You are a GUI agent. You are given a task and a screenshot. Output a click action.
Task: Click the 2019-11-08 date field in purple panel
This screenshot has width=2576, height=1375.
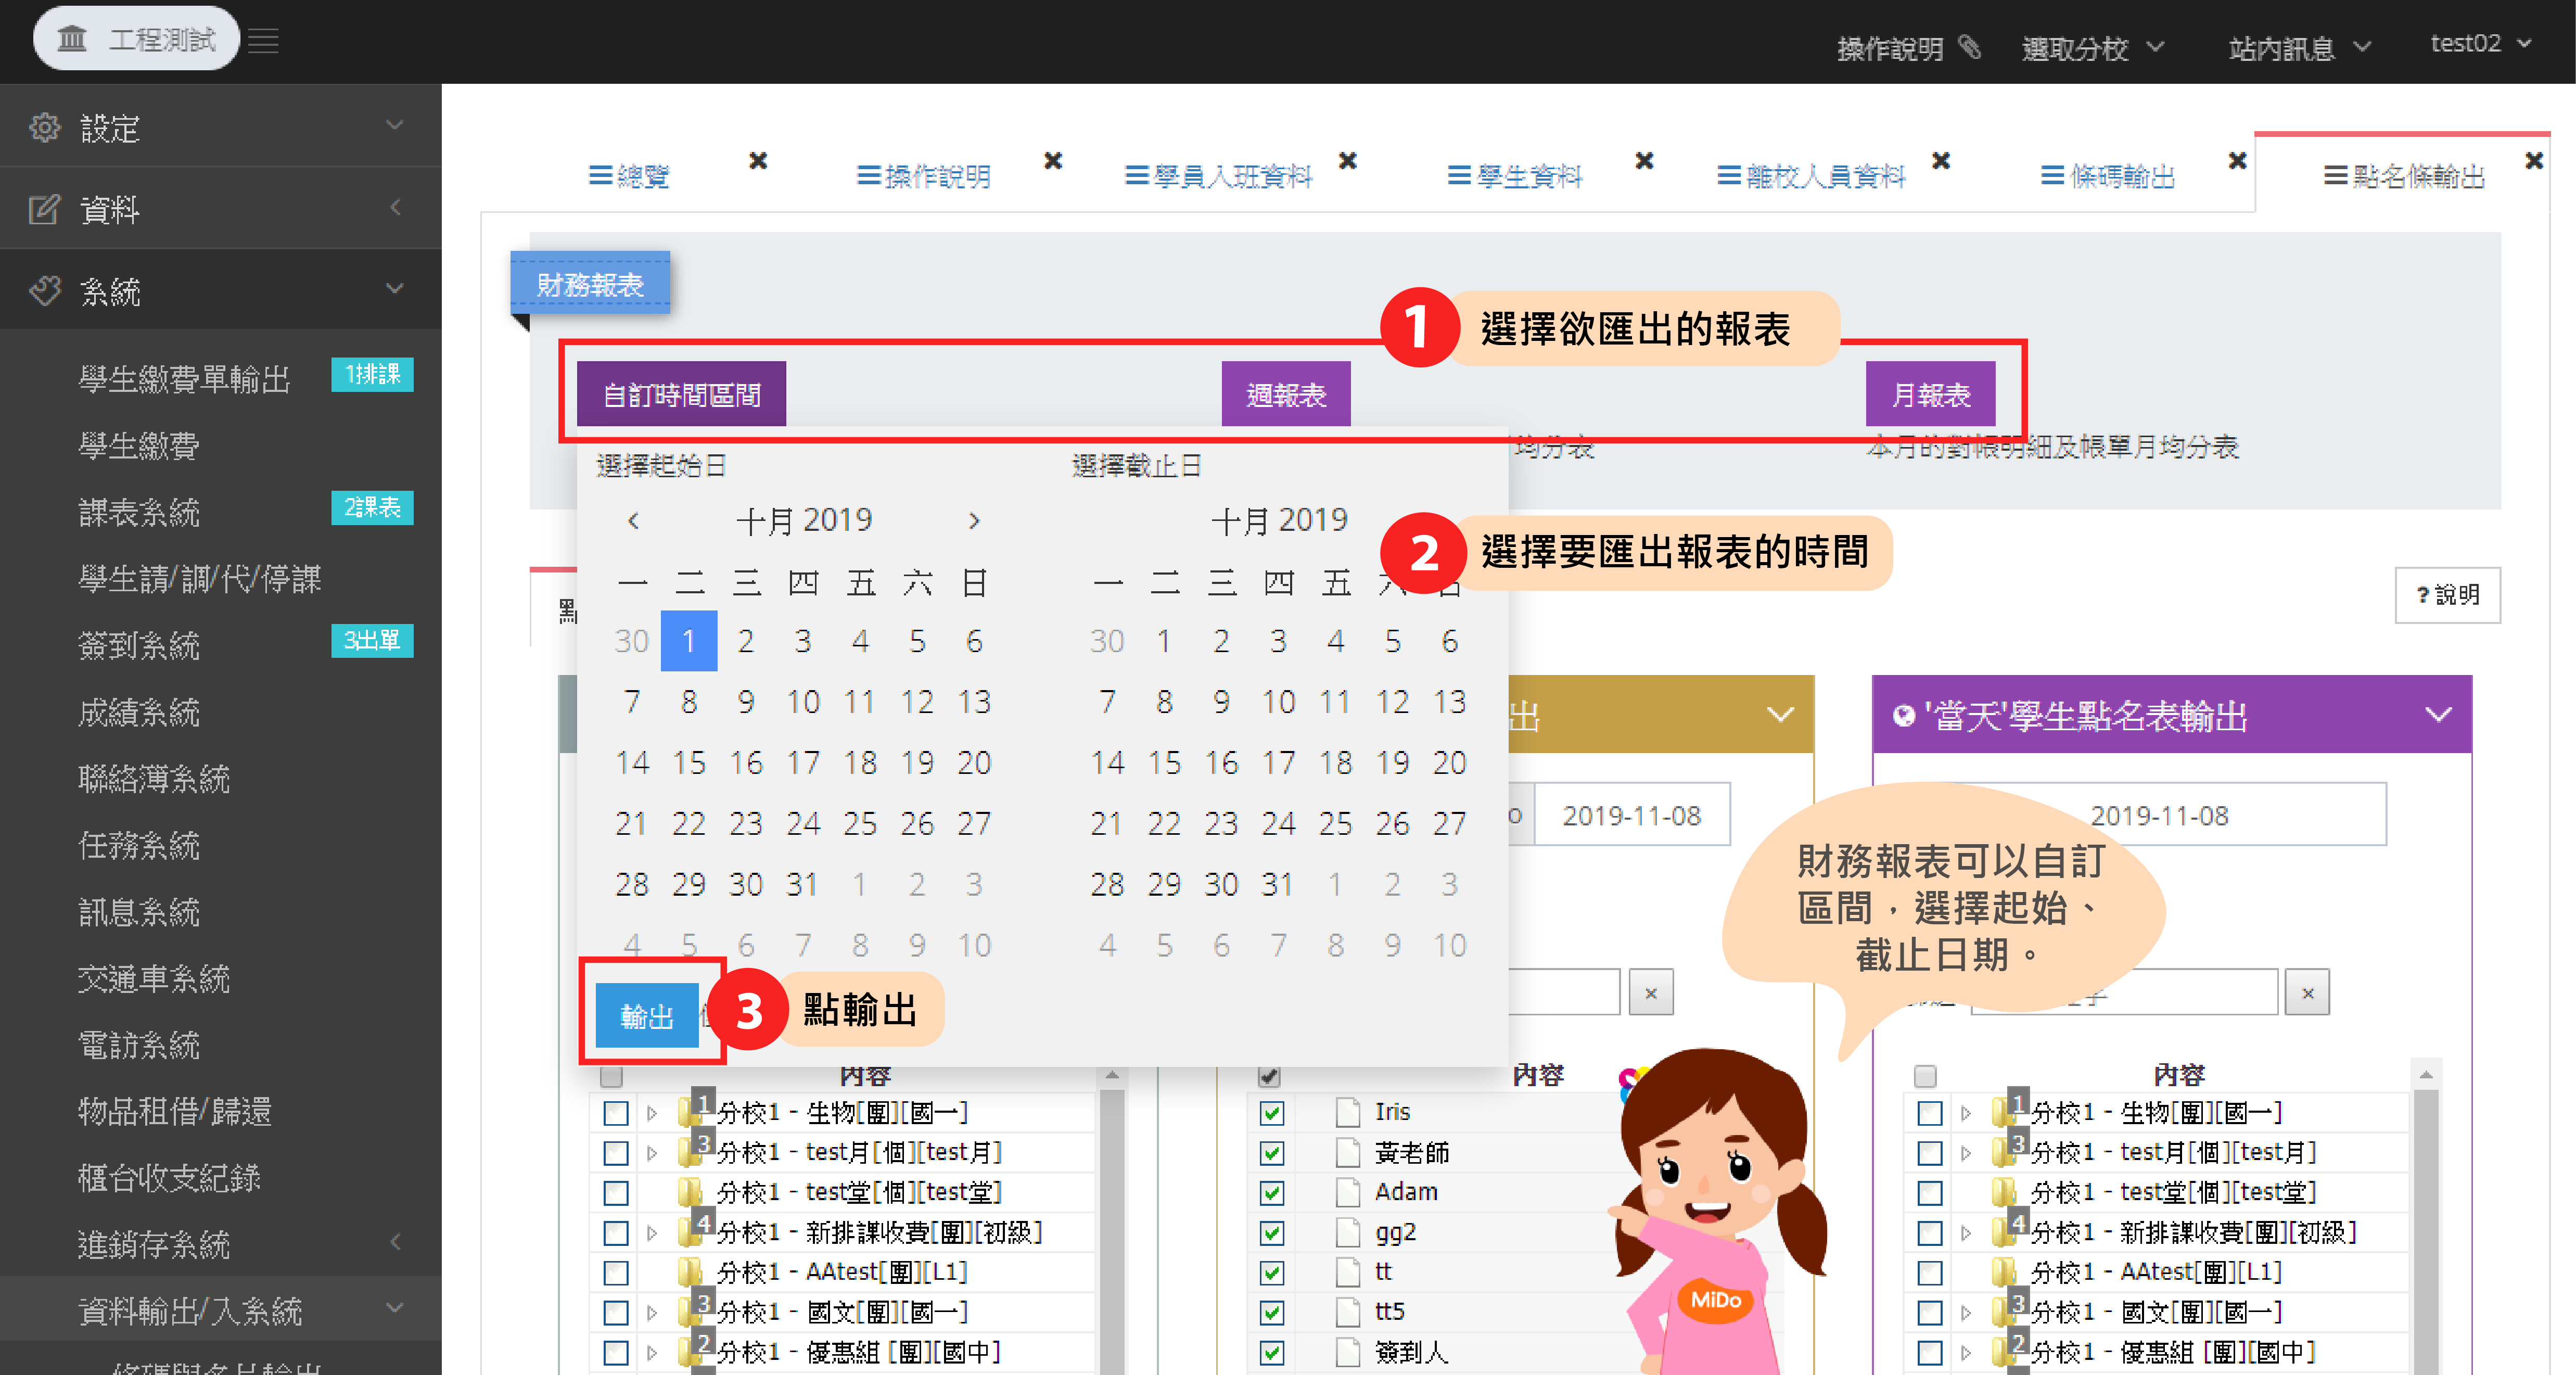tap(2159, 816)
